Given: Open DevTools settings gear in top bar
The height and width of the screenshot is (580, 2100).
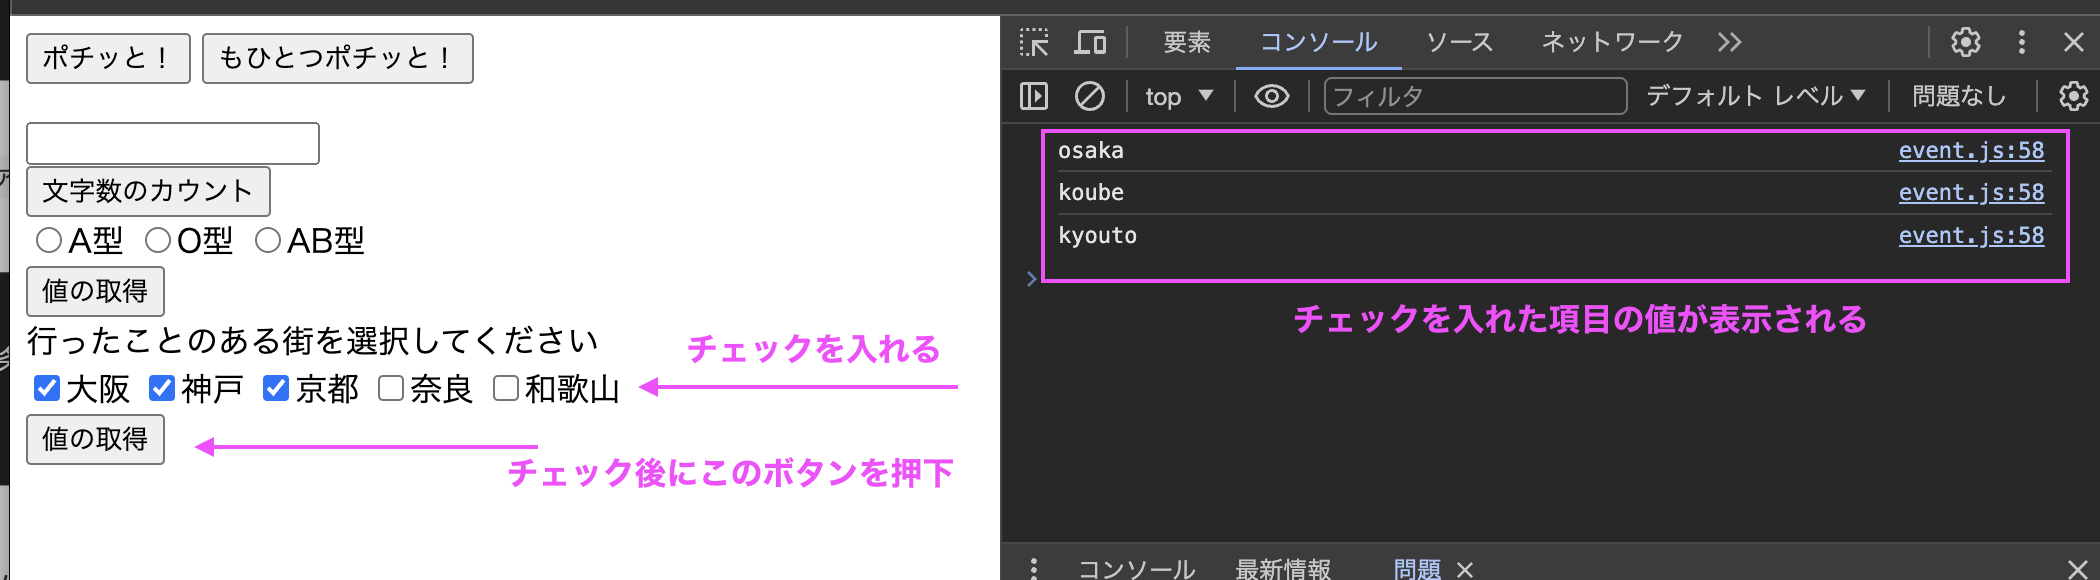Looking at the screenshot, I should pos(1965,42).
